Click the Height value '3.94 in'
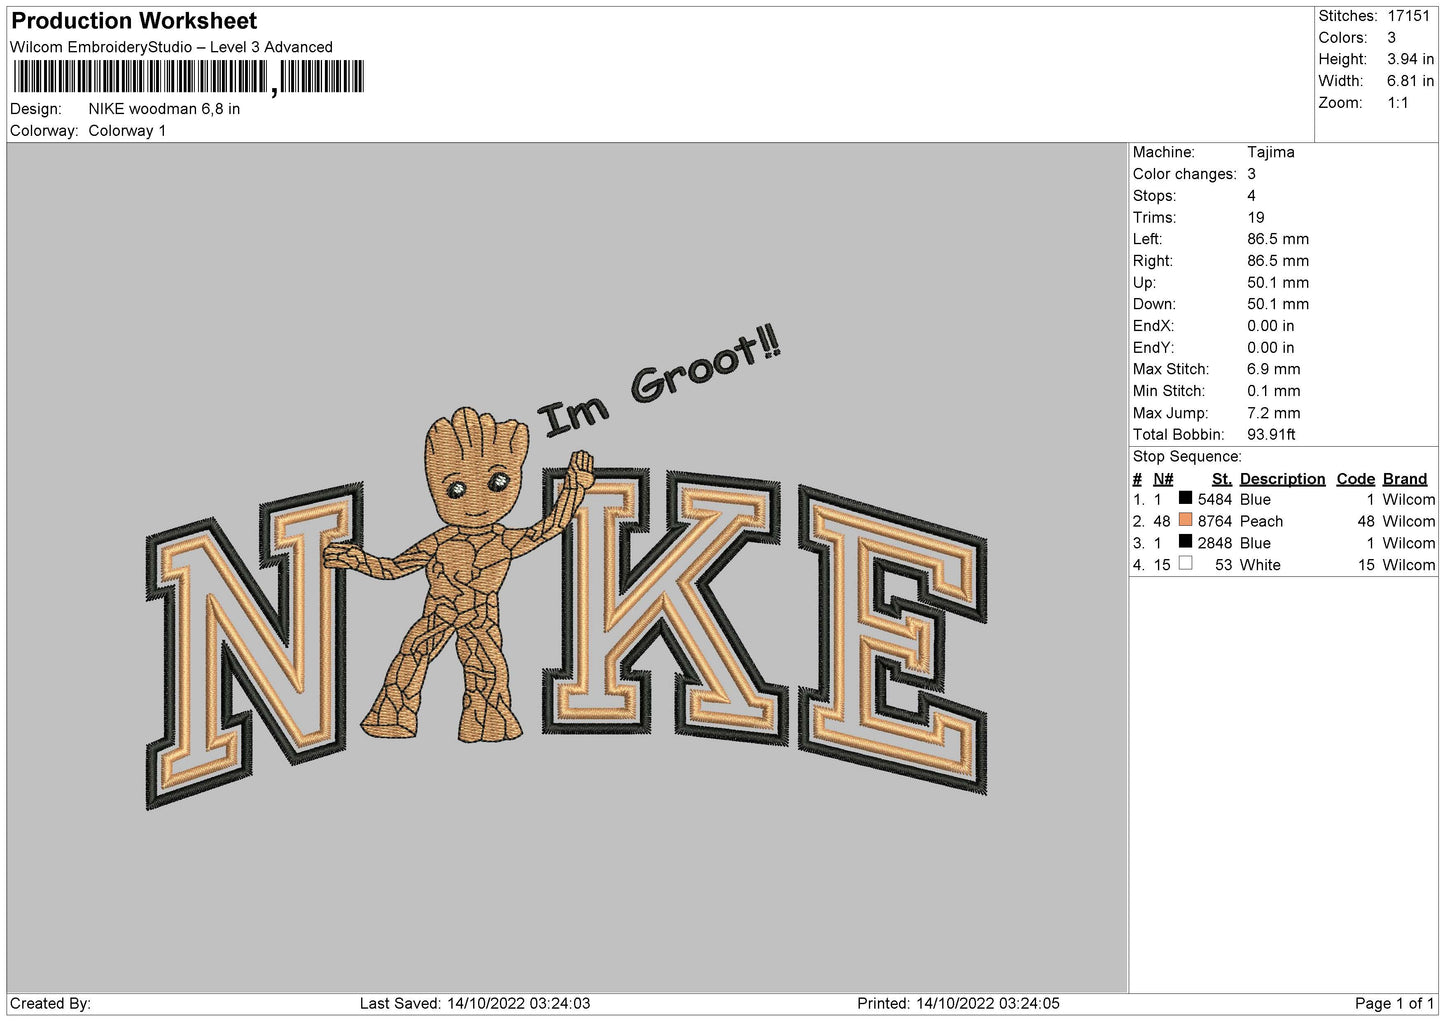 [x=1410, y=59]
